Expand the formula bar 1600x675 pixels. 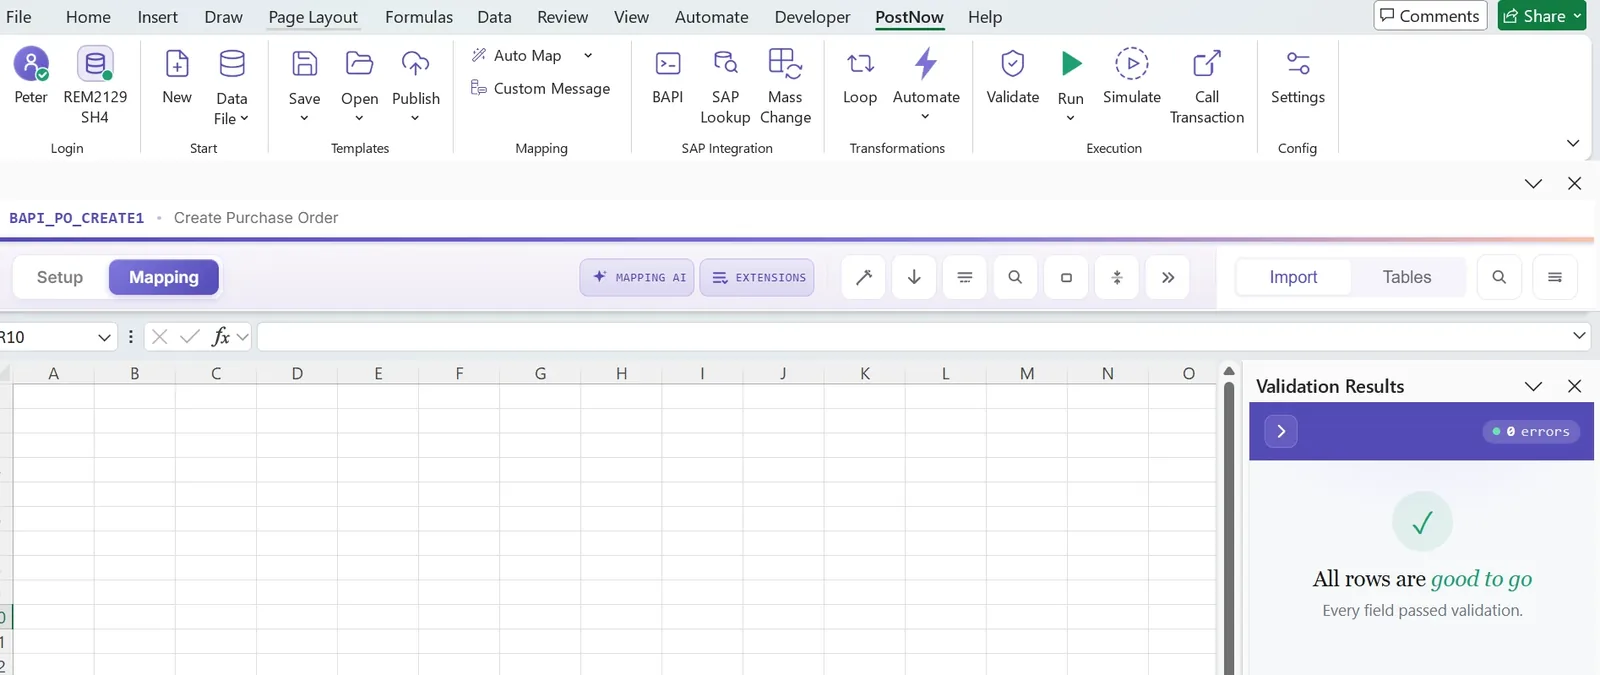(x=1579, y=336)
